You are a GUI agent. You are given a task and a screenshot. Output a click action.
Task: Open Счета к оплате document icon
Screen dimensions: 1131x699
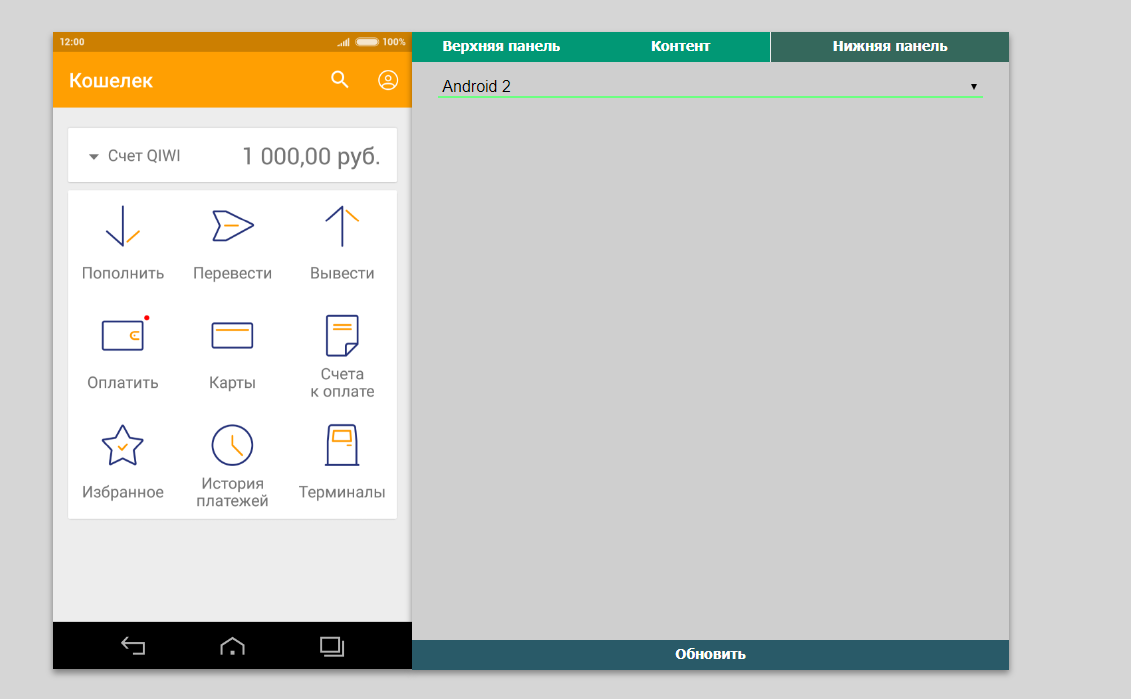click(342, 335)
